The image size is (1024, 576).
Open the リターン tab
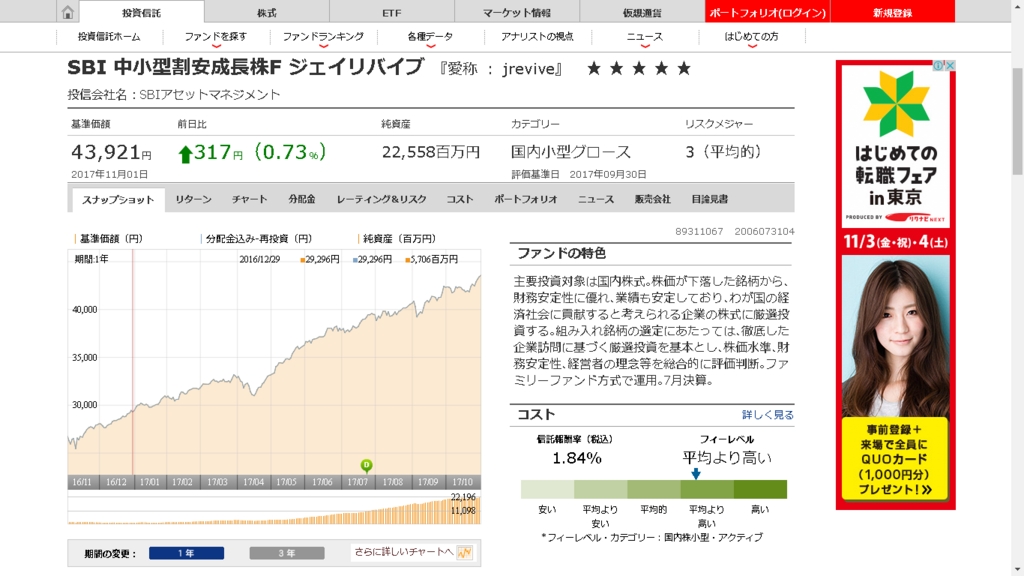(193, 199)
